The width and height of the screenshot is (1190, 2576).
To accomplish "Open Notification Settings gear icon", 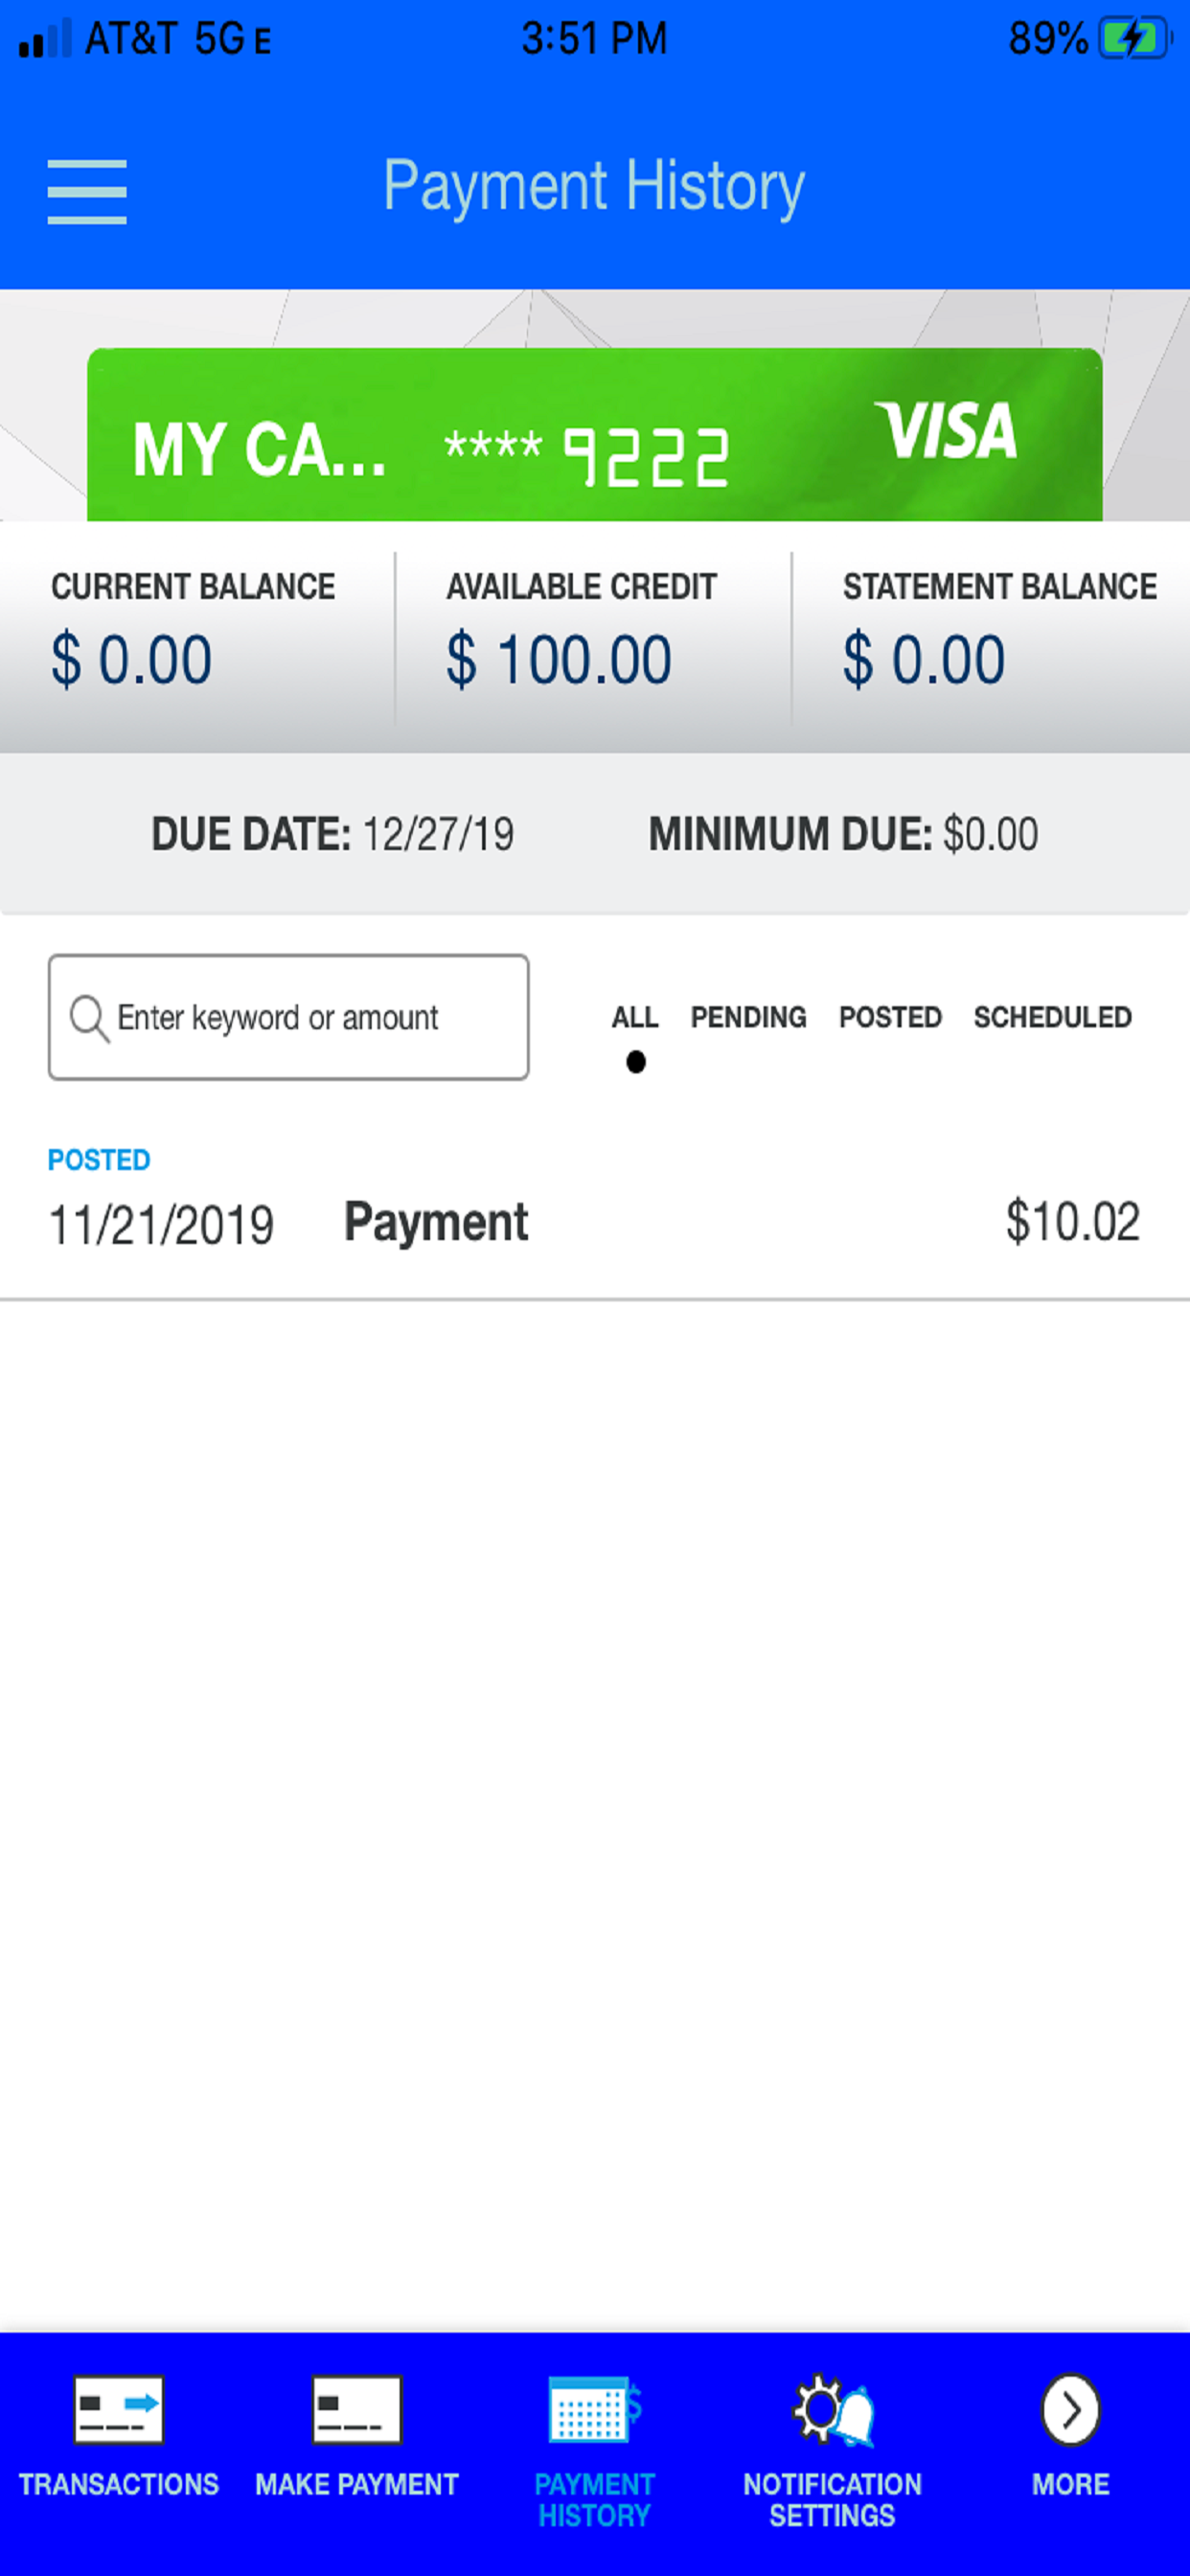I will pos(832,2409).
